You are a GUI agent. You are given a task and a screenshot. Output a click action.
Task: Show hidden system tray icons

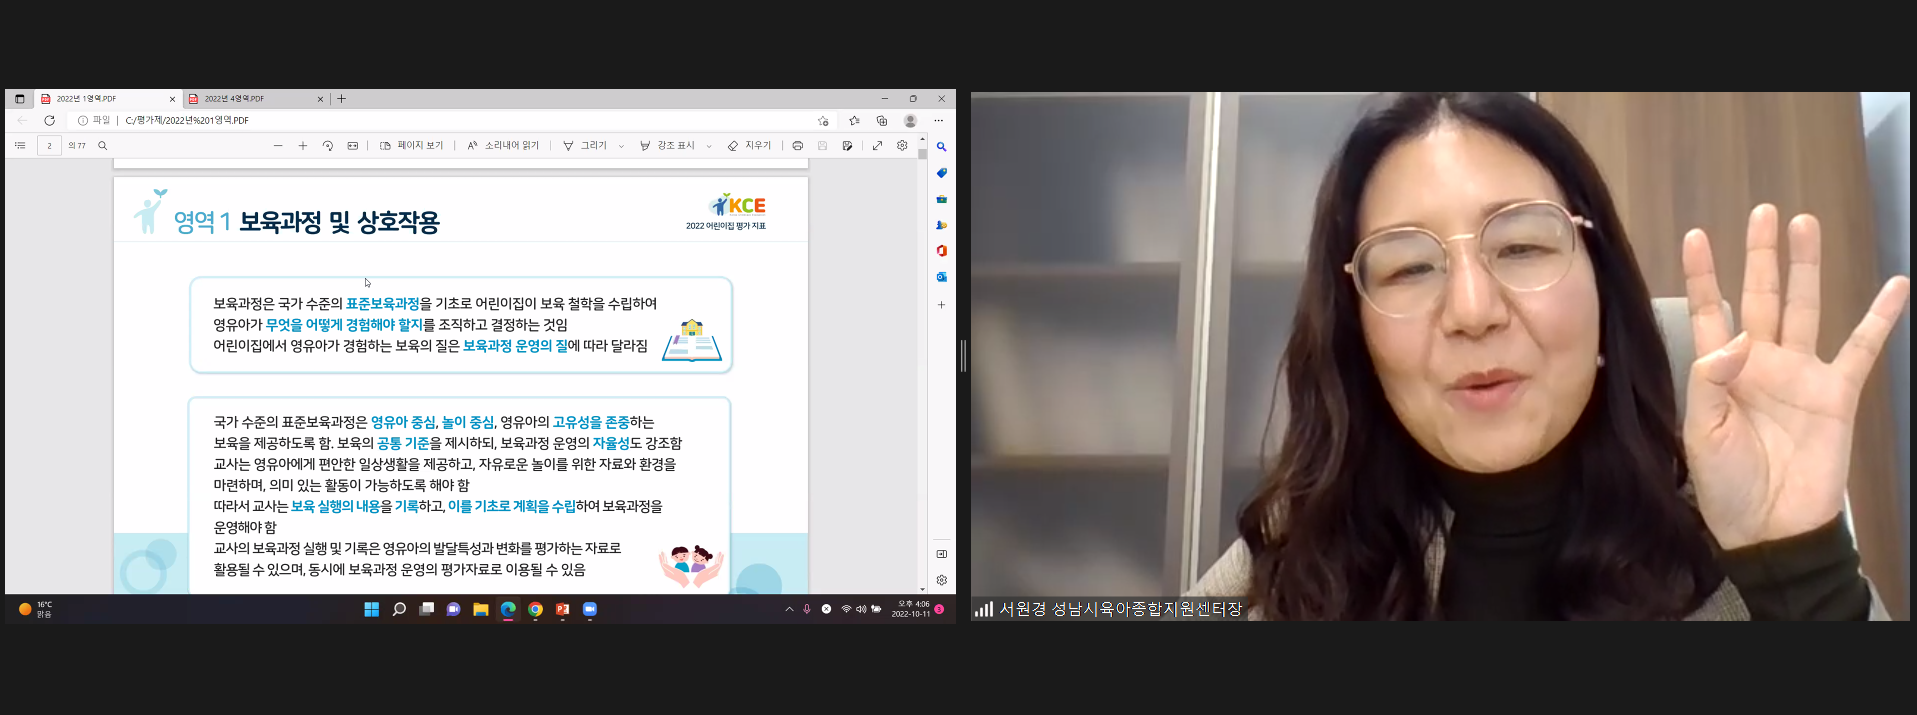click(x=789, y=609)
